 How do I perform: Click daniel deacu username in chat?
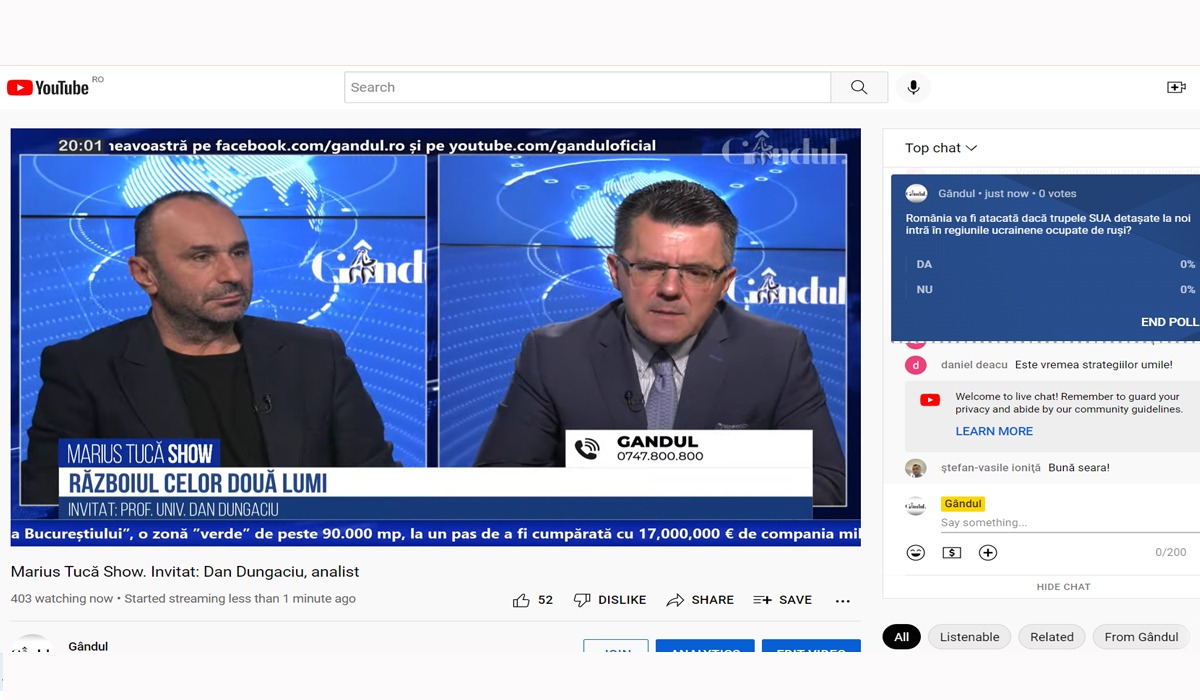(x=974, y=365)
